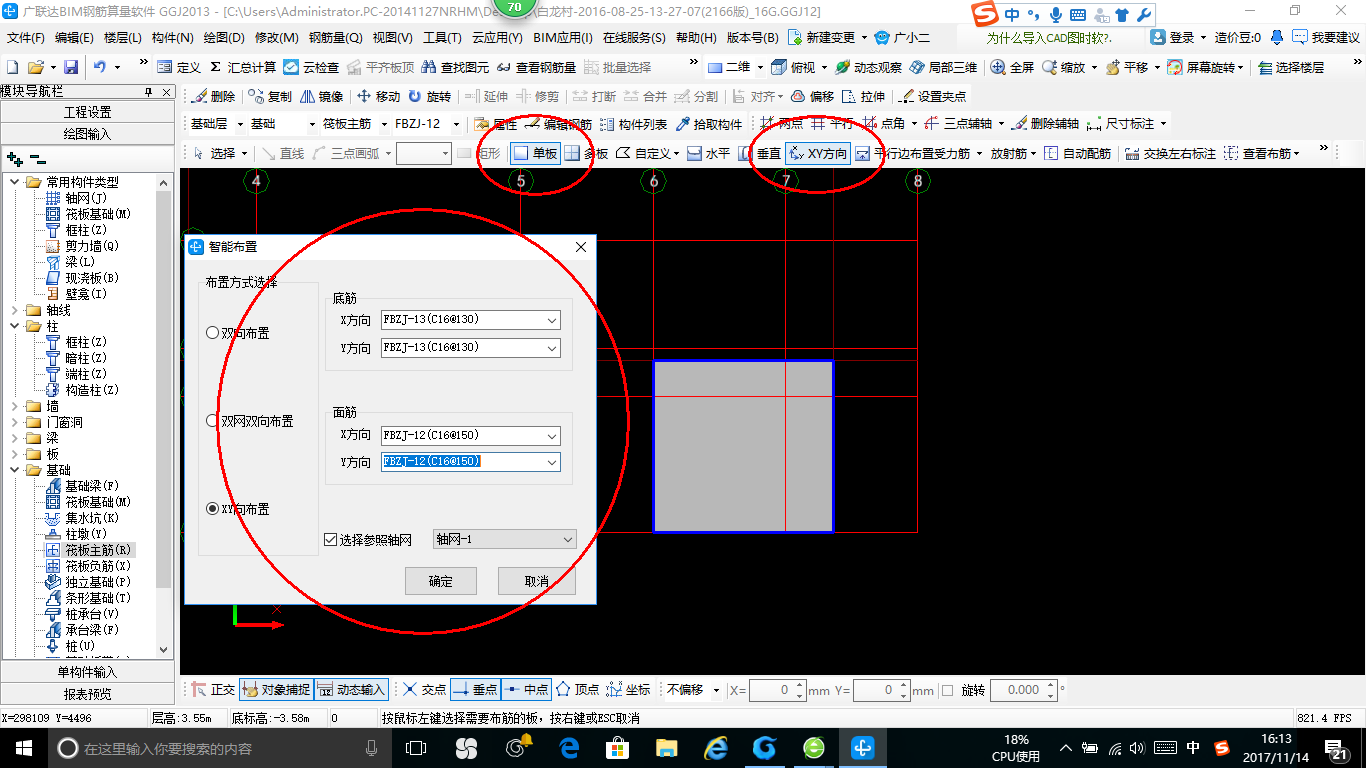Image resolution: width=1366 pixels, height=768 pixels.
Task: Click 取消 button in 智能布置 dialog
Action: coord(537,581)
